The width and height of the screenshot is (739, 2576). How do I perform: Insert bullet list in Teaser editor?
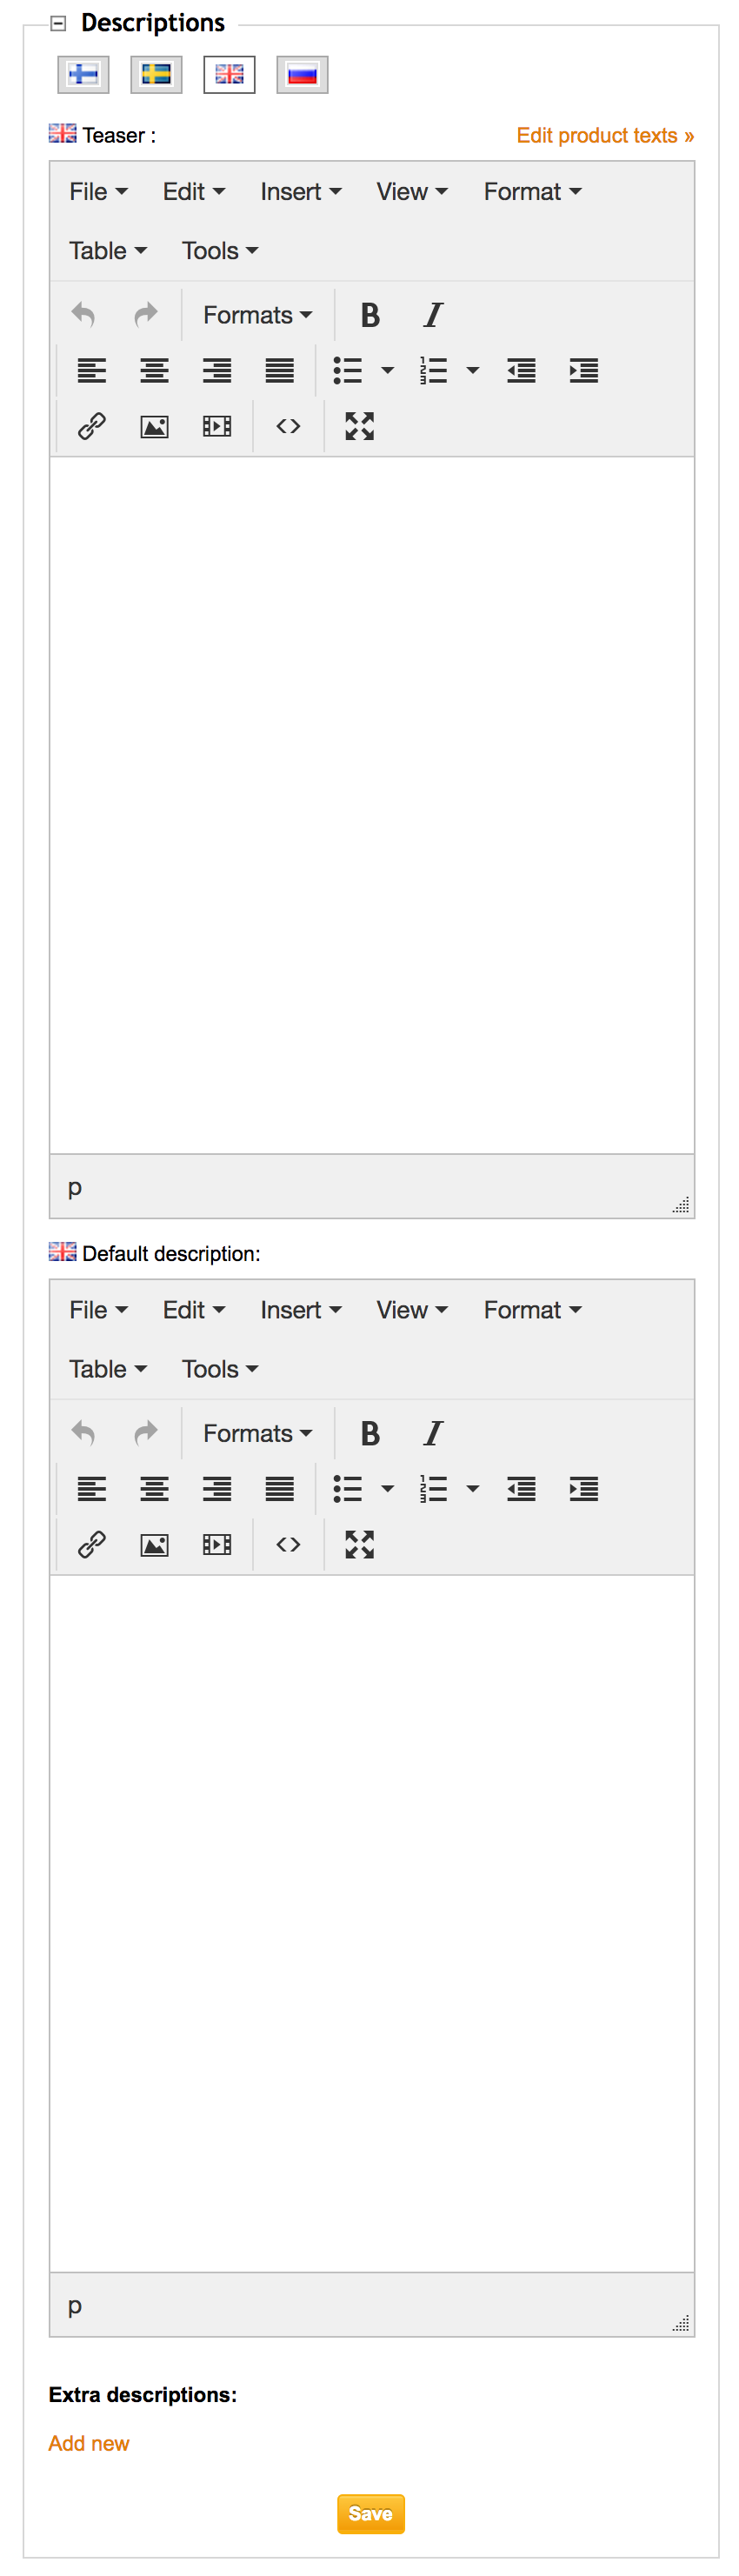(x=348, y=371)
